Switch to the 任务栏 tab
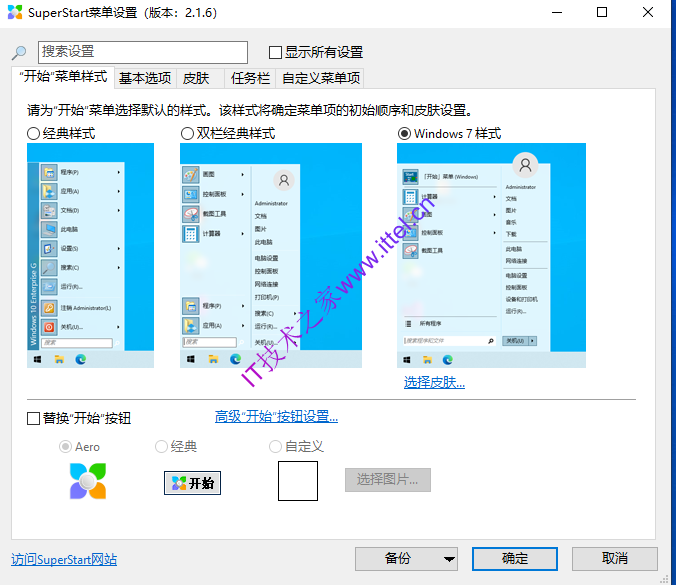 pyautogui.click(x=250, y=78)
